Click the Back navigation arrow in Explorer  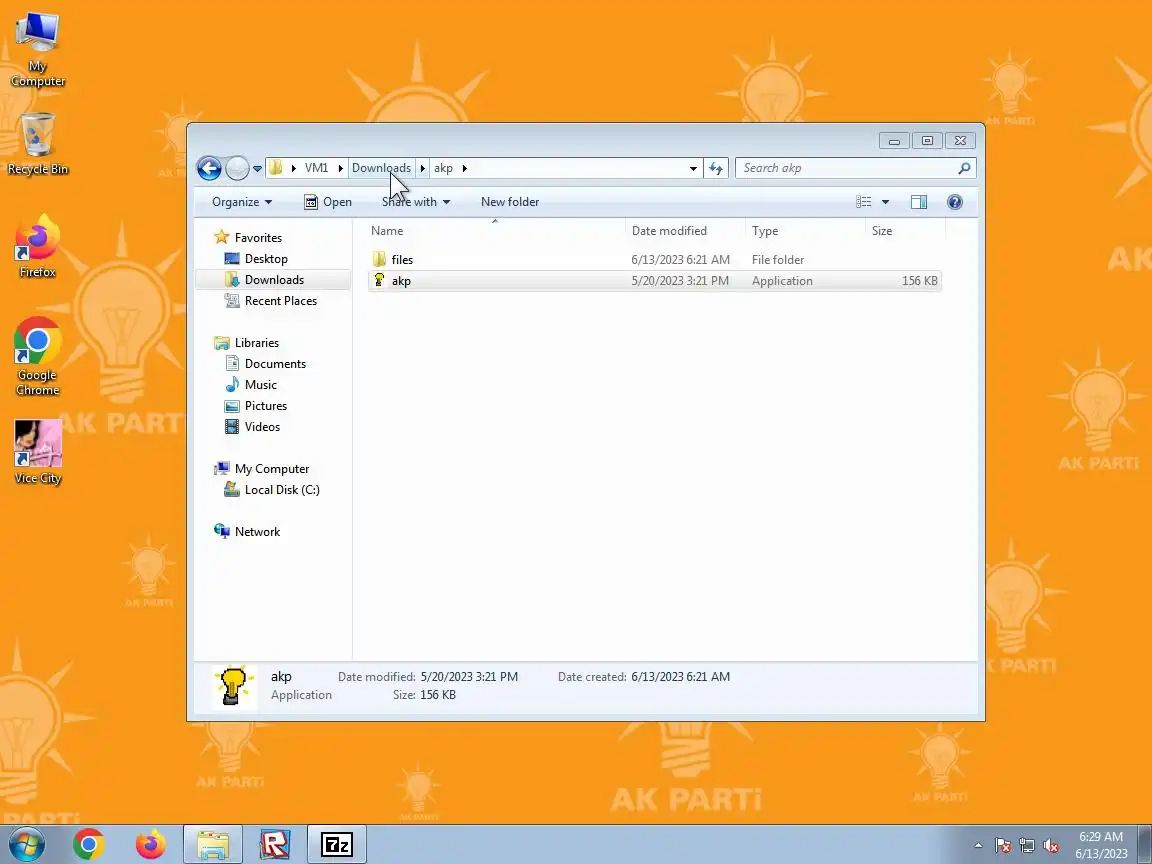tap(209, 168)
